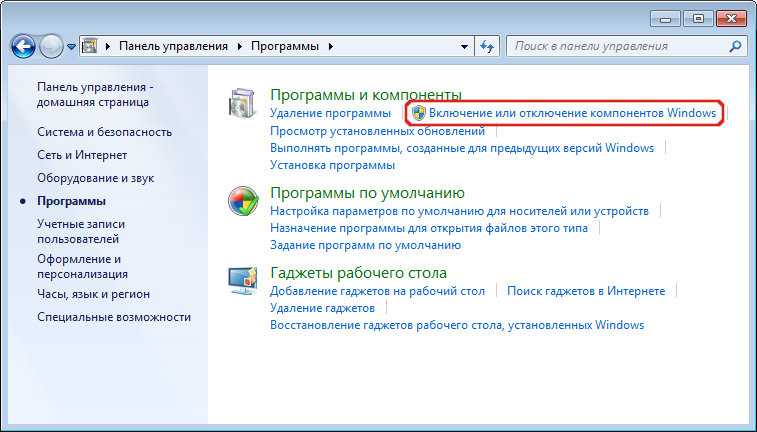The width and height of the screenshot is (757, 432).
Task: Minimize the Control Panel window
Action: 665,19
